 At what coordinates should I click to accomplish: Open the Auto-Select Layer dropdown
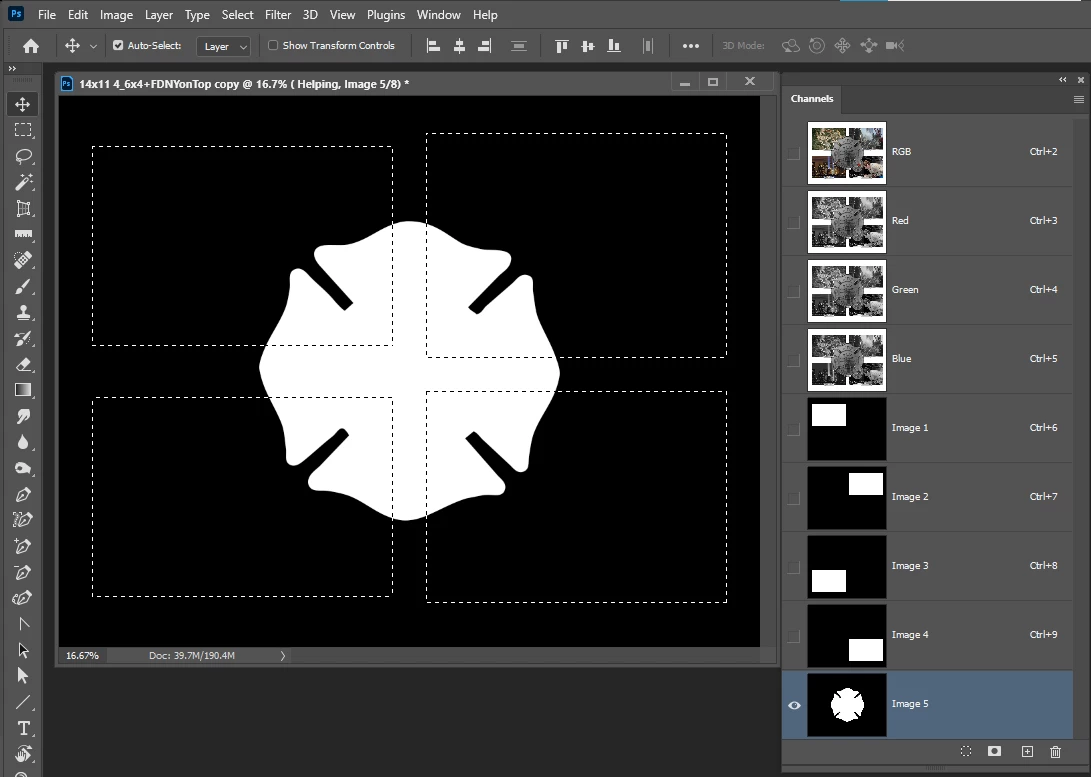[x=223, y=46]
